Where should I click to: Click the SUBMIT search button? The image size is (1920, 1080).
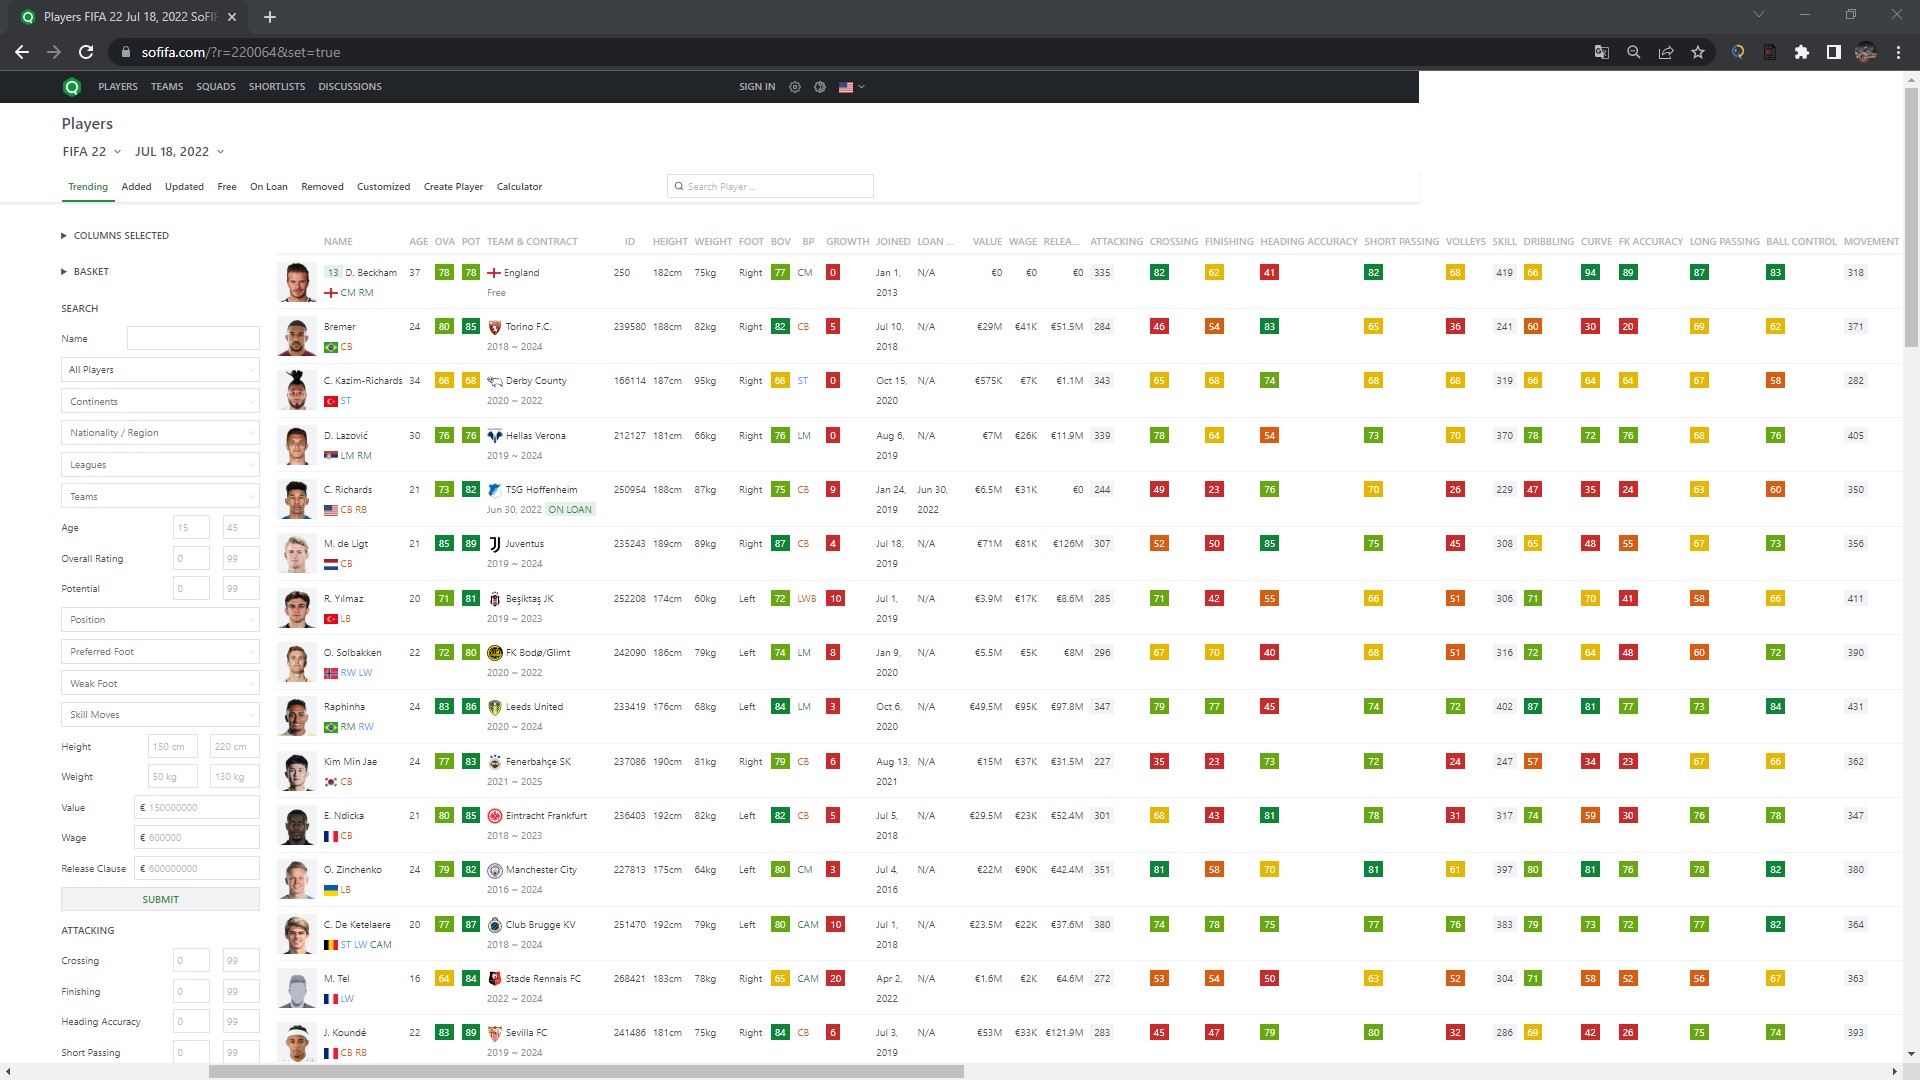click(160, 900)
